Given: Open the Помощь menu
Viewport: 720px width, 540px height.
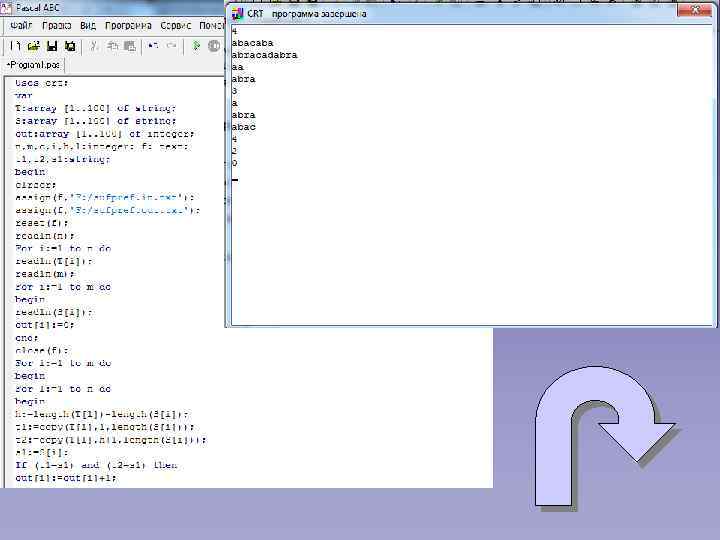Looking at the screenshot, I should (x=211, y=26).
